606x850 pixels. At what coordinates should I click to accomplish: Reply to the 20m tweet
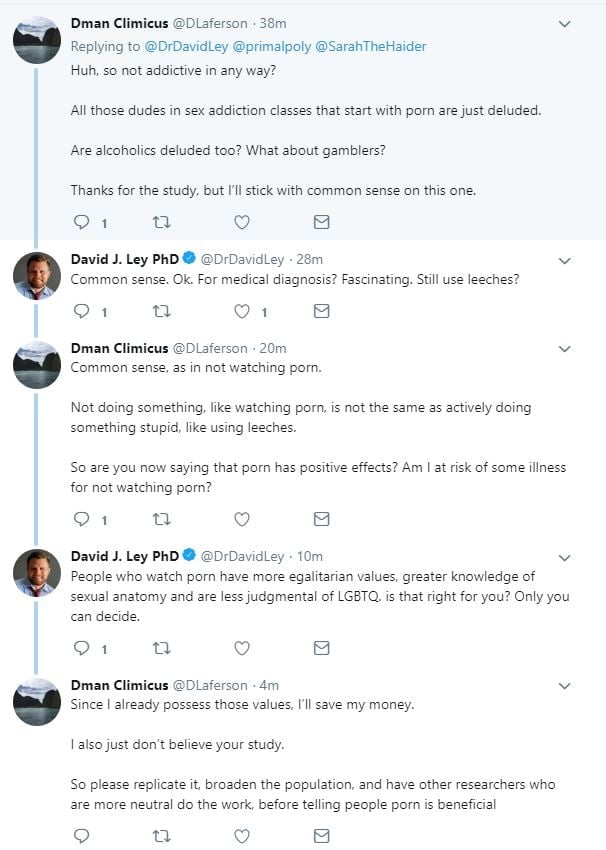[82, 519]
